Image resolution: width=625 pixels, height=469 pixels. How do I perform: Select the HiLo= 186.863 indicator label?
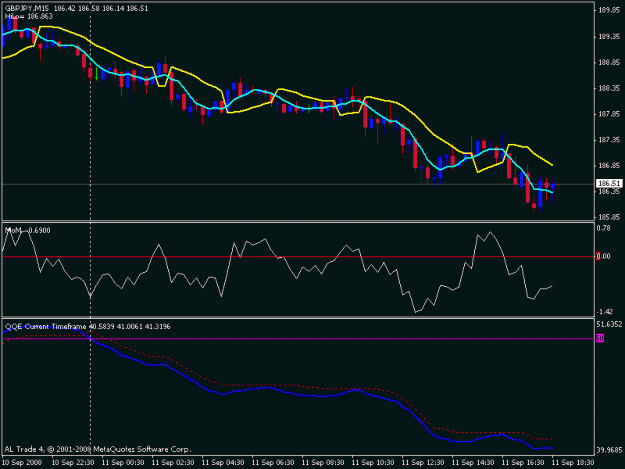[x=29, y=17]
